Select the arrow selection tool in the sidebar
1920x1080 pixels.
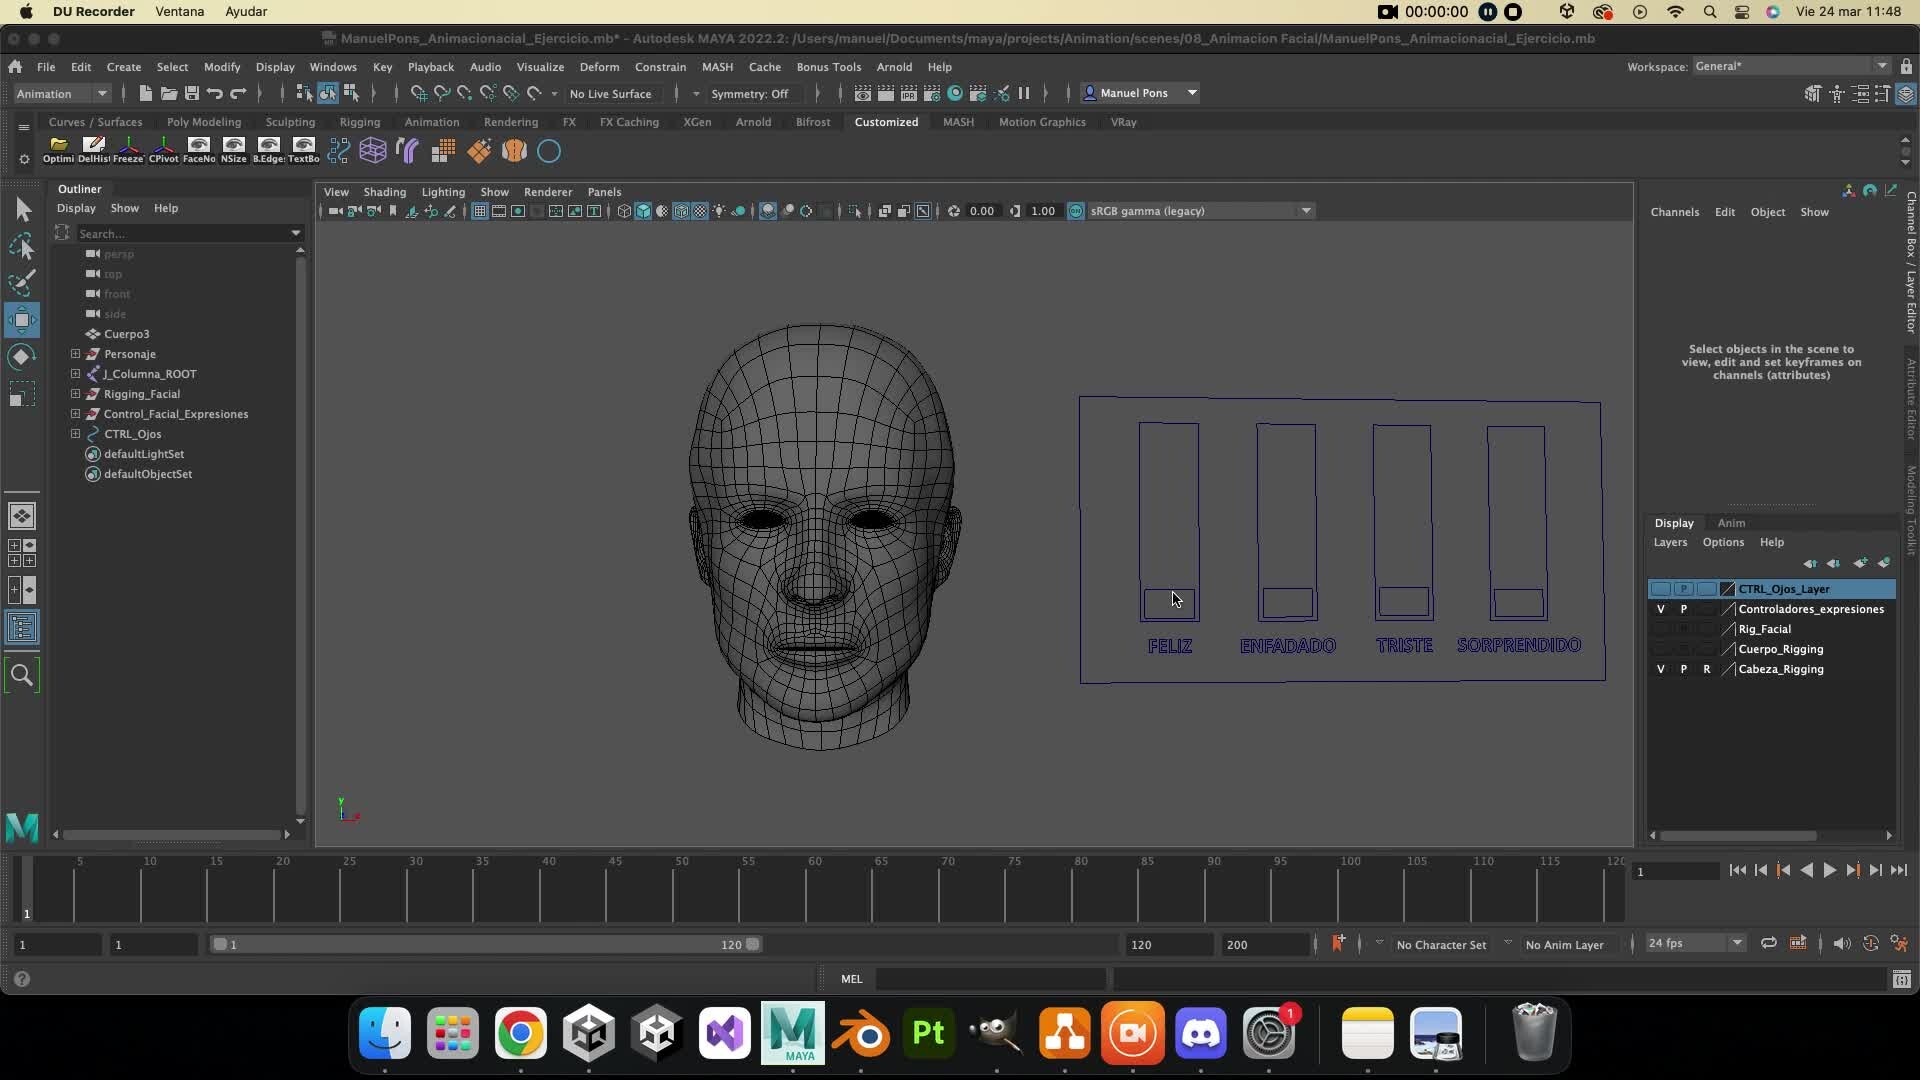point(22,209)
